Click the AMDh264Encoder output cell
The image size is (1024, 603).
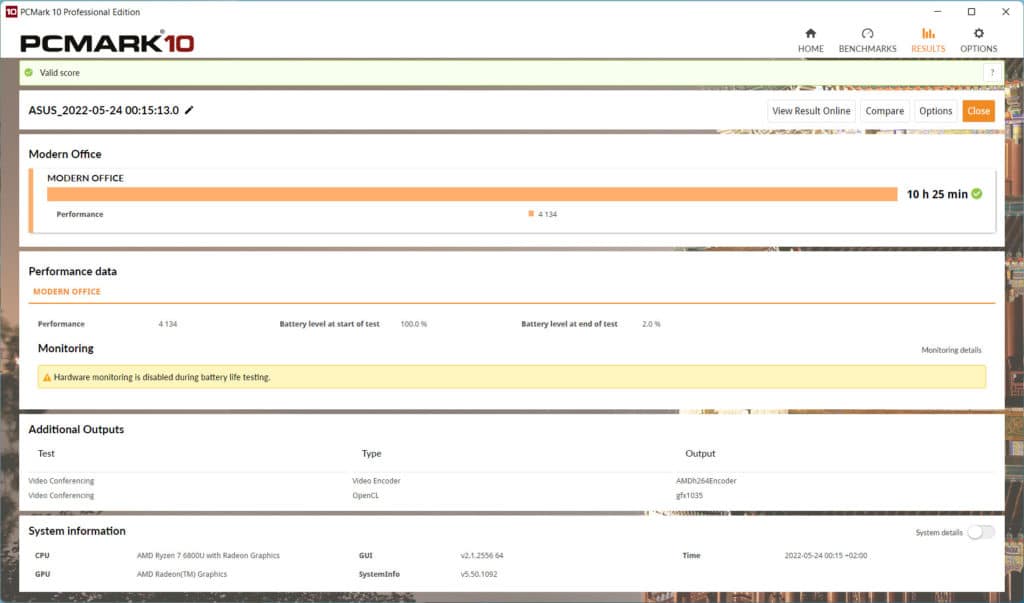point(706,481)
